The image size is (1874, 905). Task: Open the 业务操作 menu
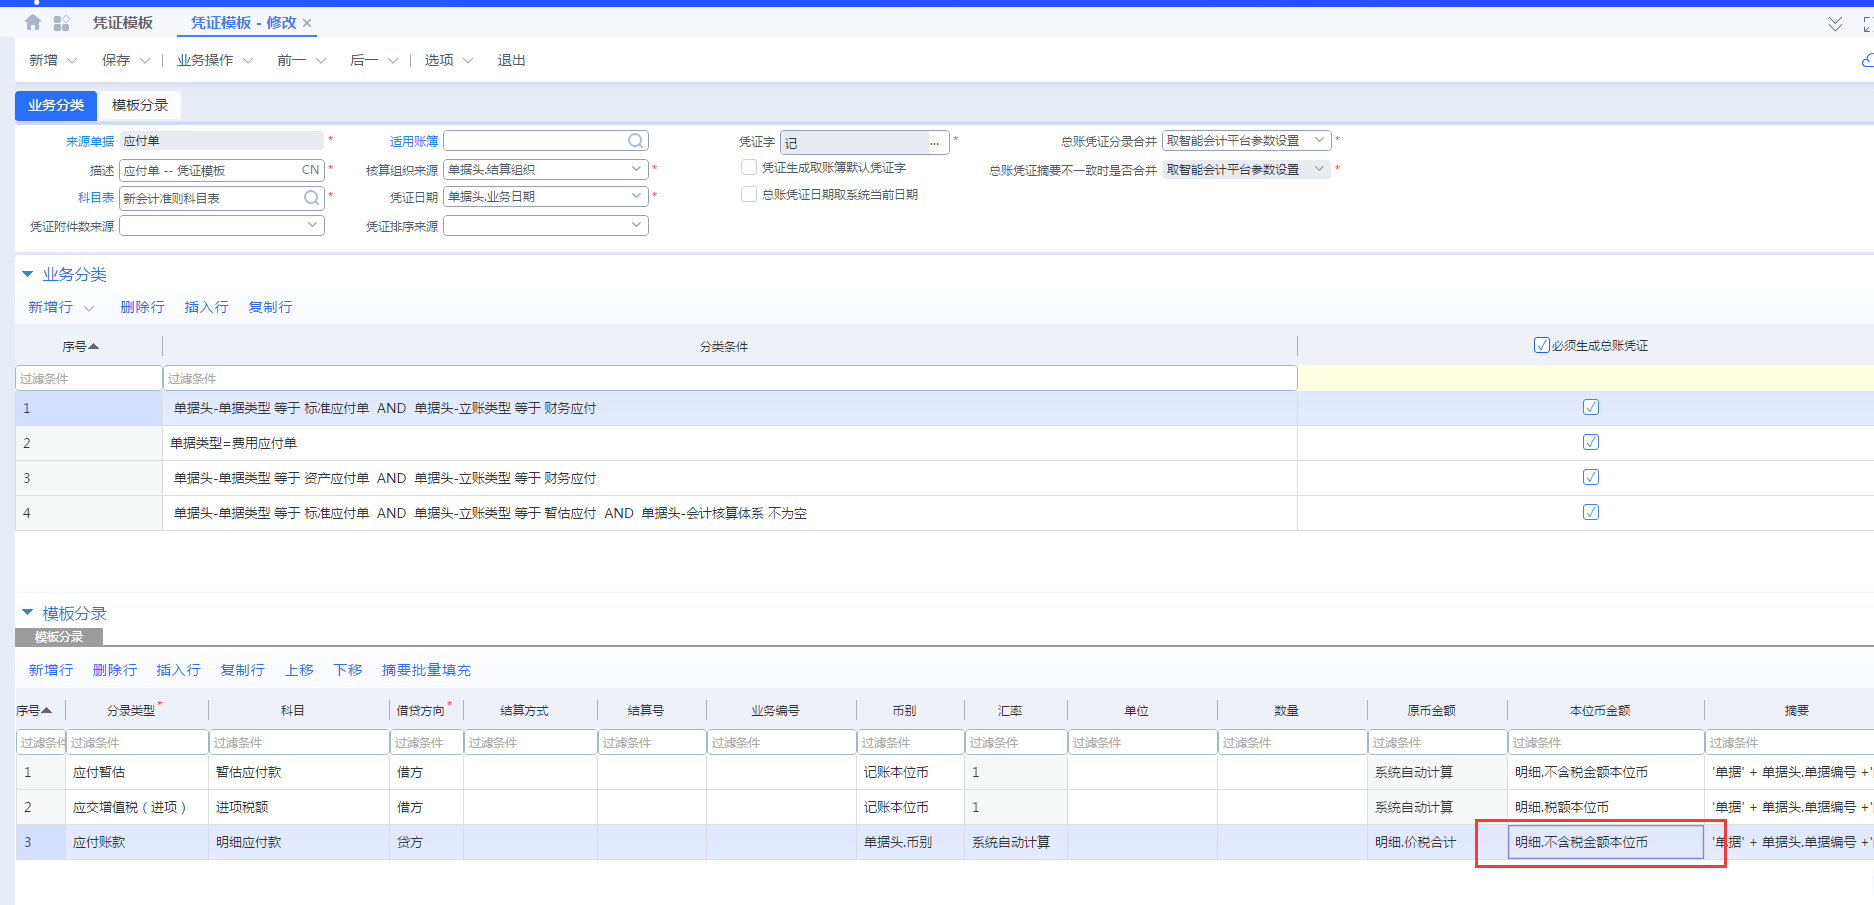pyautogui.click(x=213, y=60)
